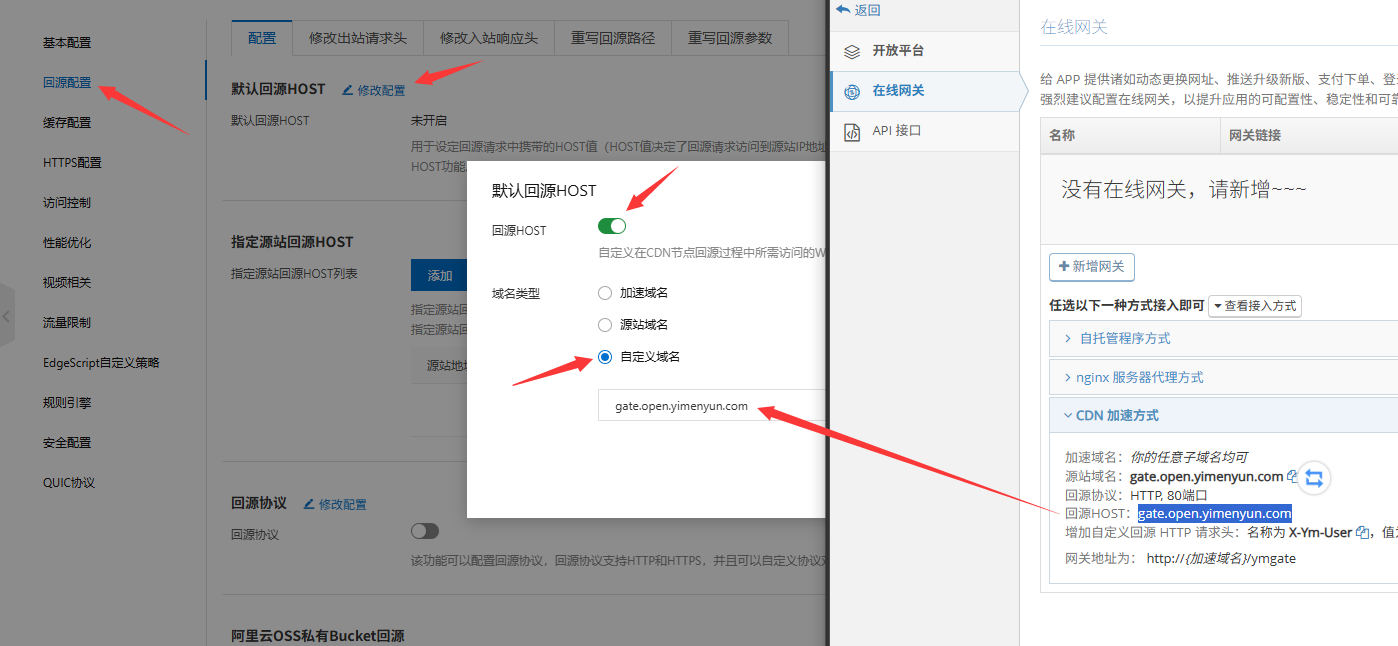Enable the 回源协议 toggle switch
1398x646 pixels.
(425, 531)
